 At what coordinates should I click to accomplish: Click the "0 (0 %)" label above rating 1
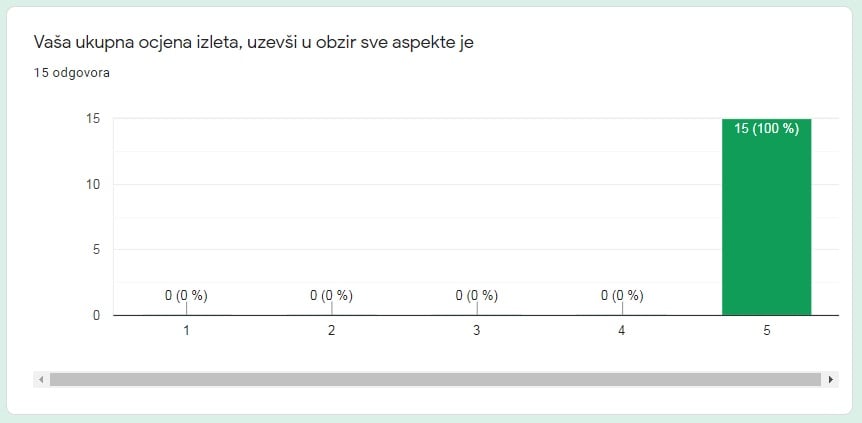(x=186, y=296)
